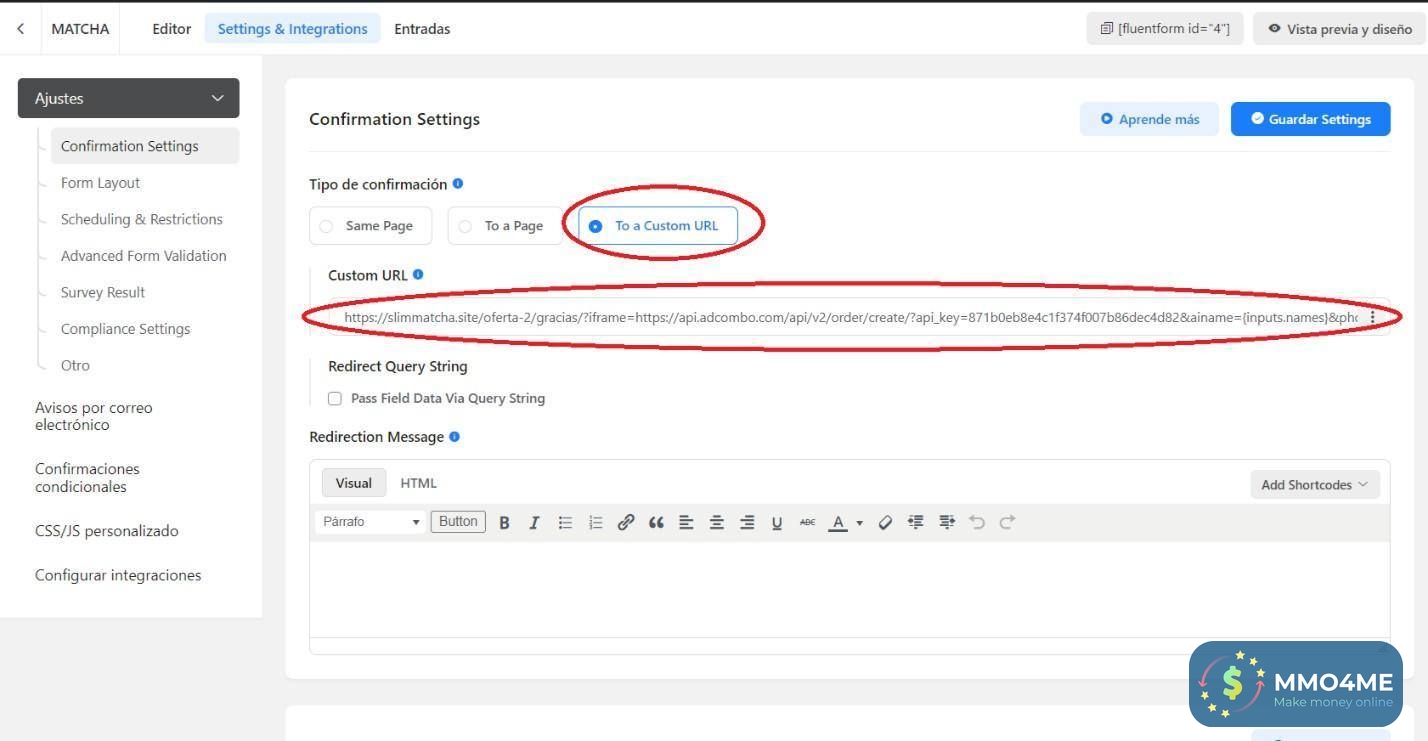Toggle bold formatting in the editor
The width and height of the screenshot is (1428, 741).
pyautogui.click(x=505, y=522)
